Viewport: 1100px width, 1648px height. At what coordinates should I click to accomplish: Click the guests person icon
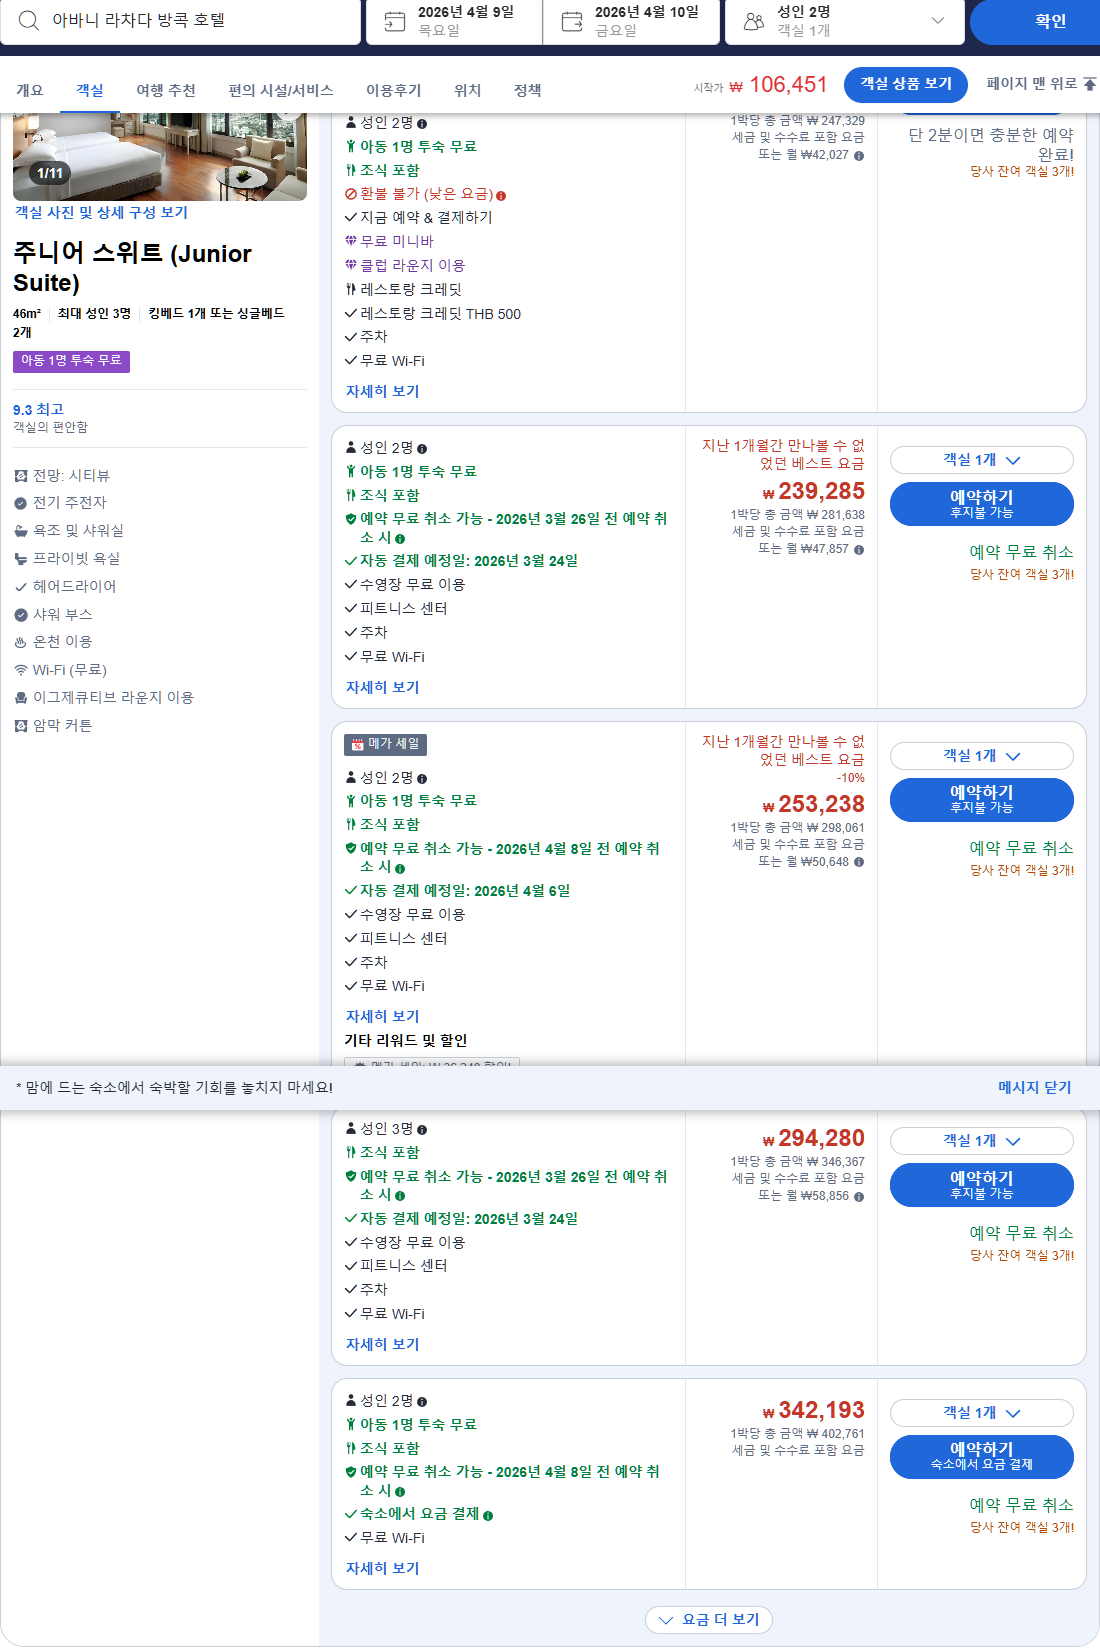point(752,21)
